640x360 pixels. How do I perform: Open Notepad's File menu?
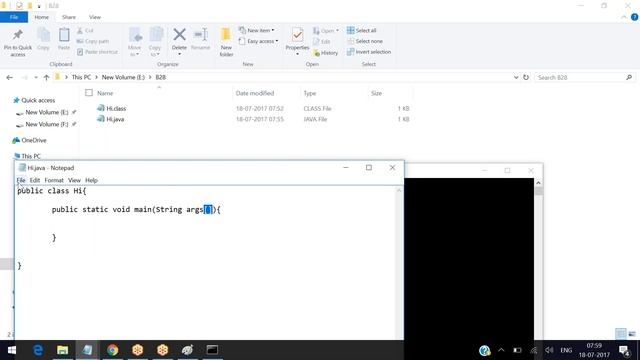click(x=21, y=180)
